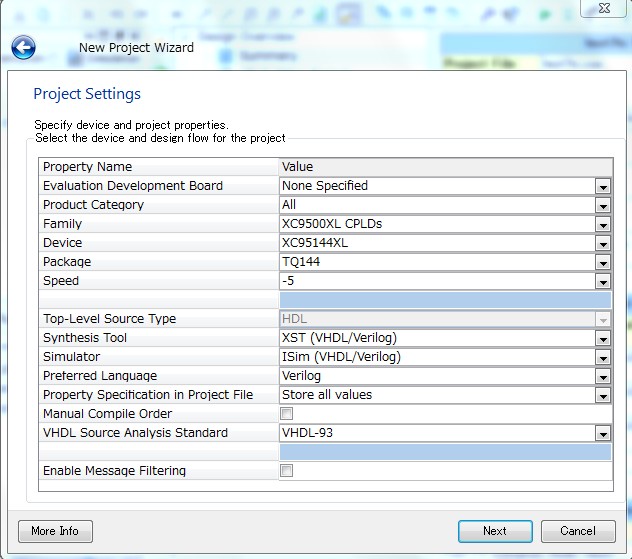Close the New Project Wizard window
The width and height of the screenshot is (632, 559).
603,8
